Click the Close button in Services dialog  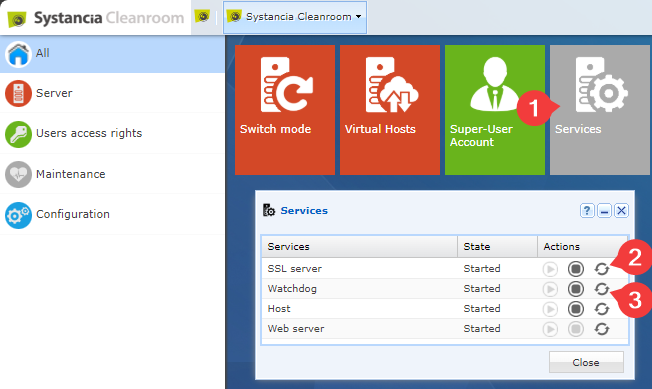point(586,362)
